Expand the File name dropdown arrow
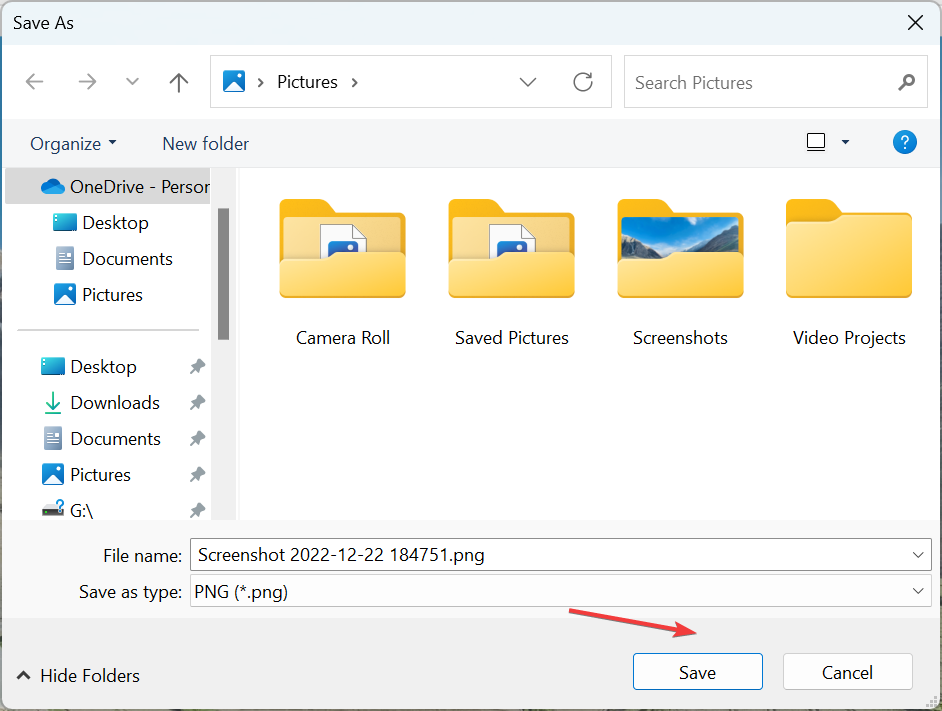This screenshot has width=942, height=711. [918, 554]
